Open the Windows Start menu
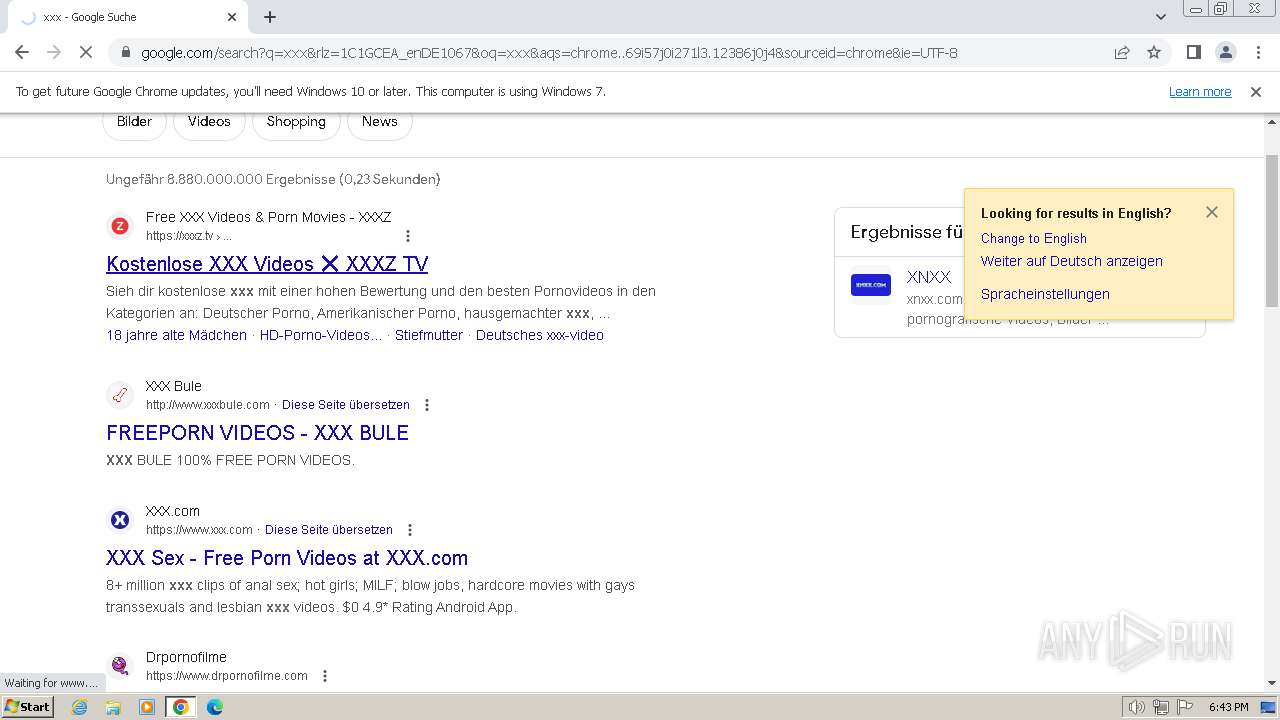The height and width of the screenshot is (720, 1280). click(x=28, y=707)
